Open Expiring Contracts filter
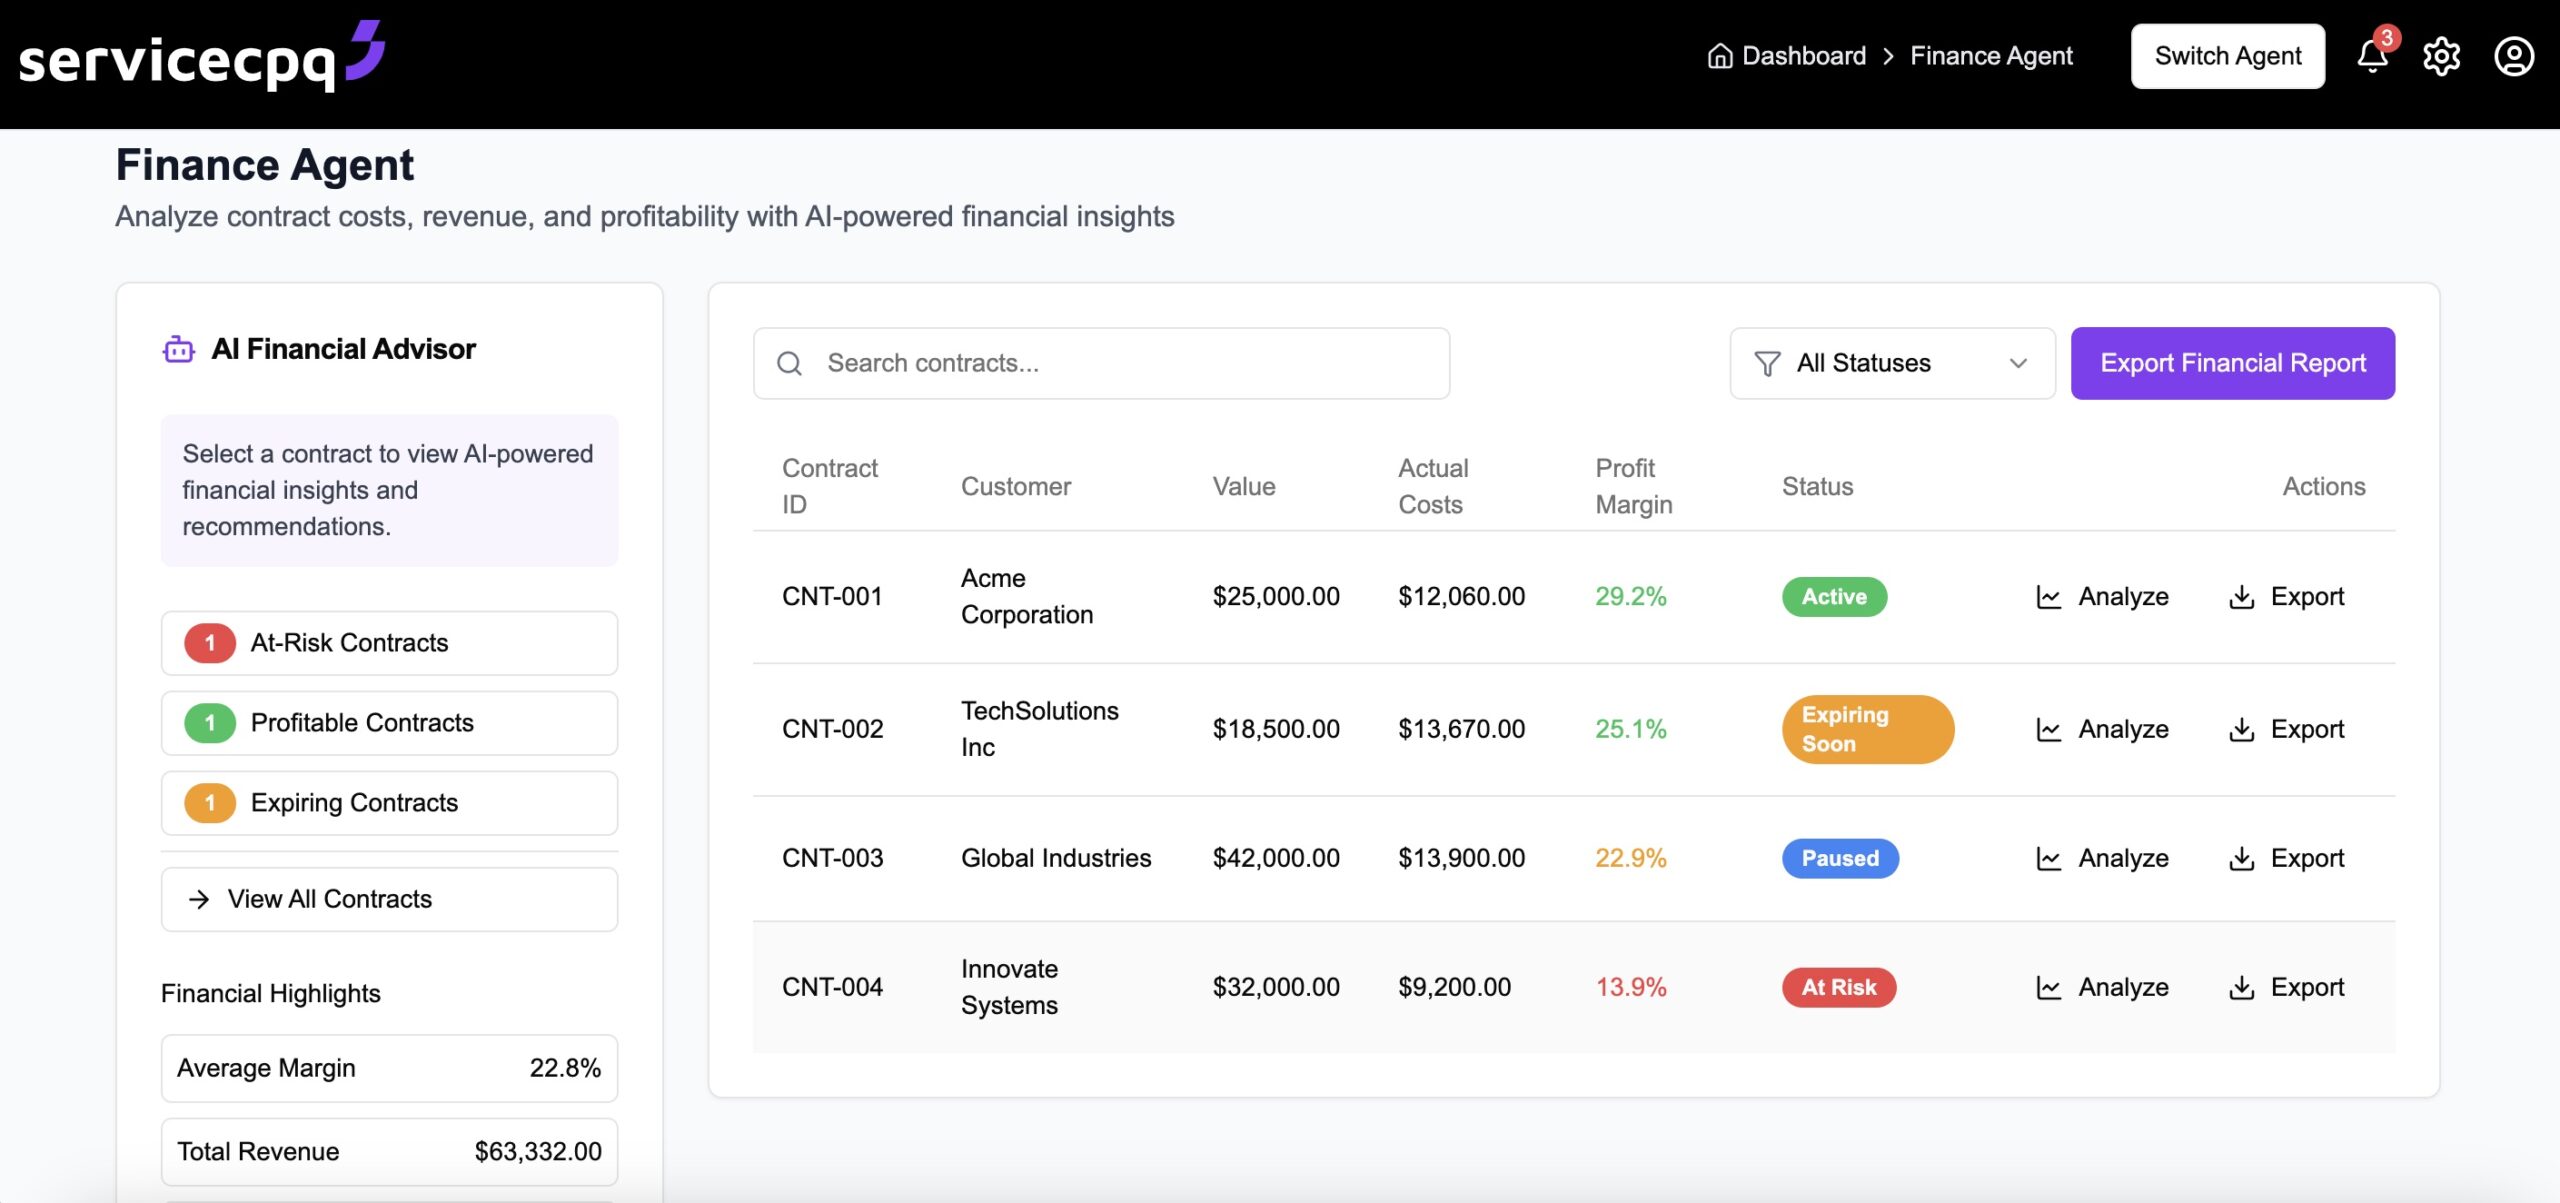Screen dimensions: 2560x1203 tap(389, 803)
